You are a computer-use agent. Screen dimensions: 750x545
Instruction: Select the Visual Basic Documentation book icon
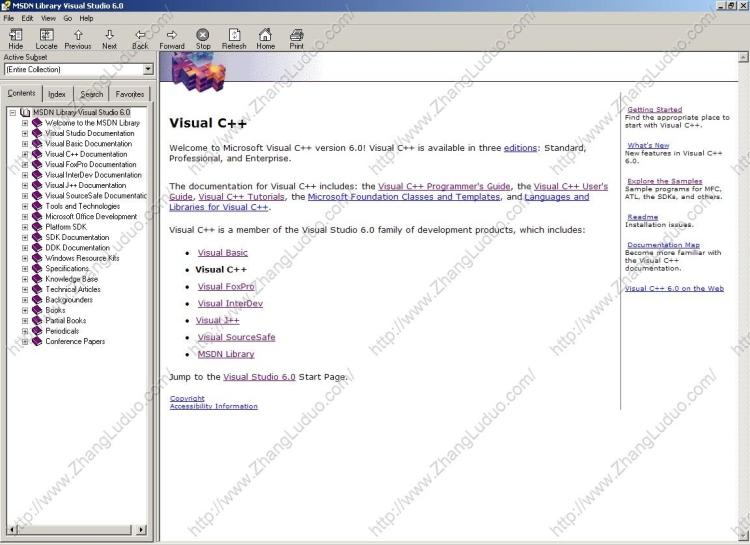click(37, 144)
